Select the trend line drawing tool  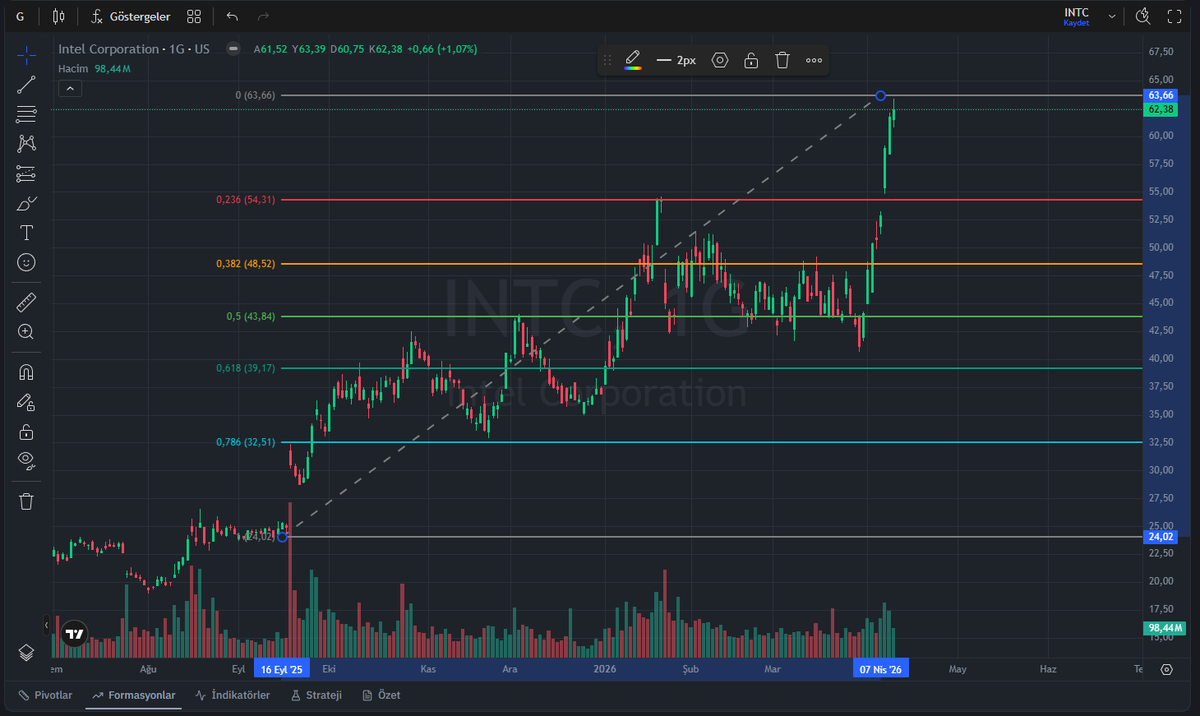27,84
